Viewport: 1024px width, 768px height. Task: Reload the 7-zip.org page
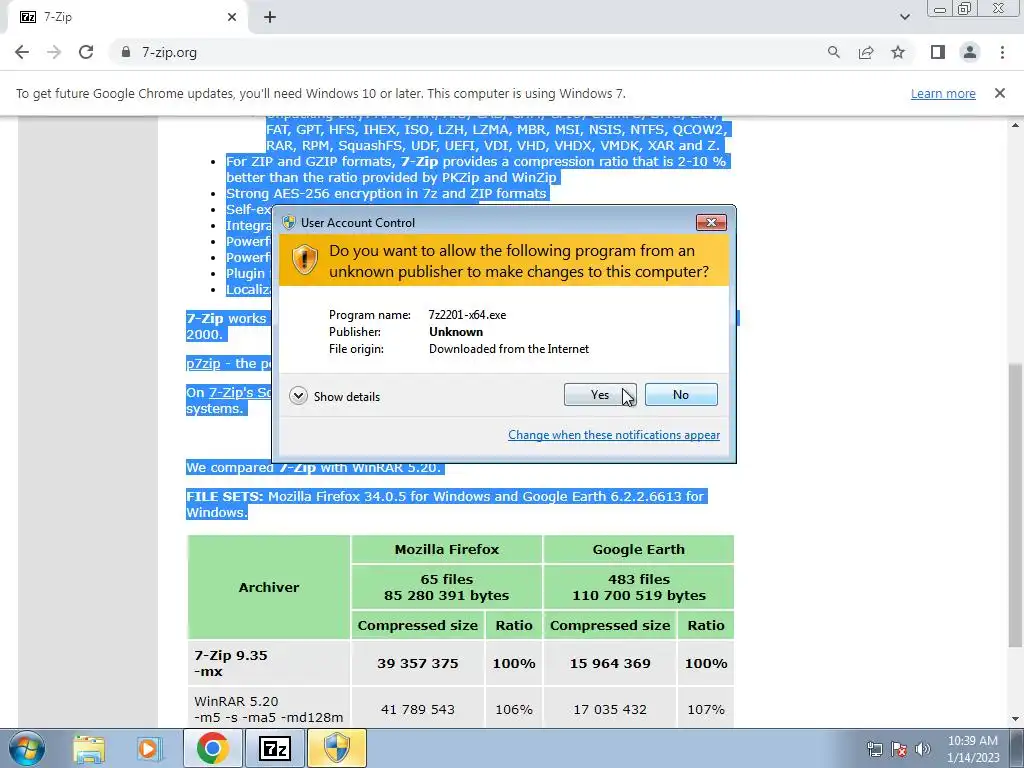[x=86, y=52]
